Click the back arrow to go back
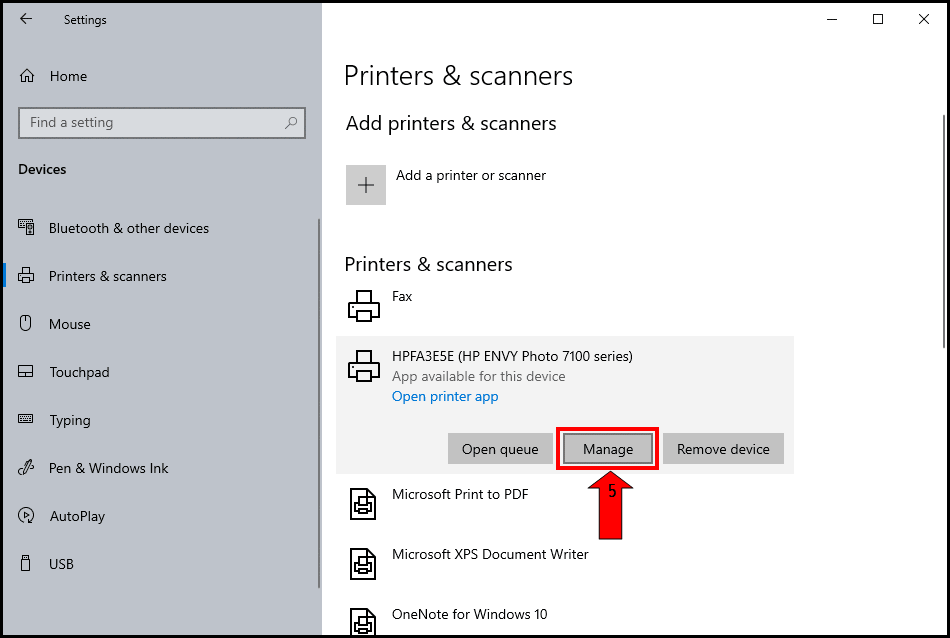 click(x=26, y=18)
